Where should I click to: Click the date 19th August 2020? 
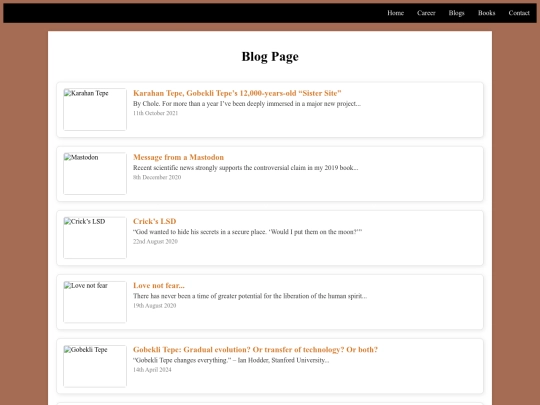[155, 305]
